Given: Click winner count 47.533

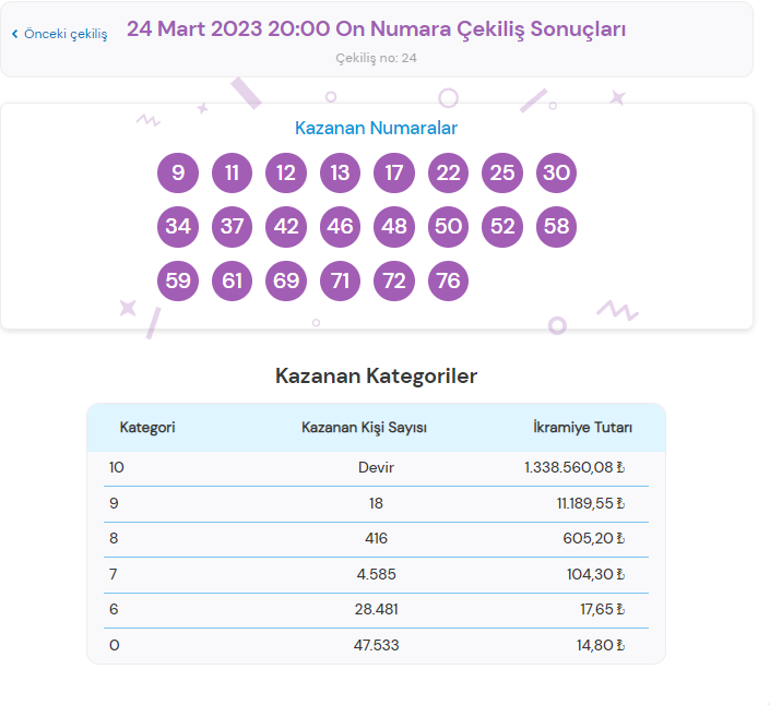Looking at the screenshot, I should click(x=376, y=645).
